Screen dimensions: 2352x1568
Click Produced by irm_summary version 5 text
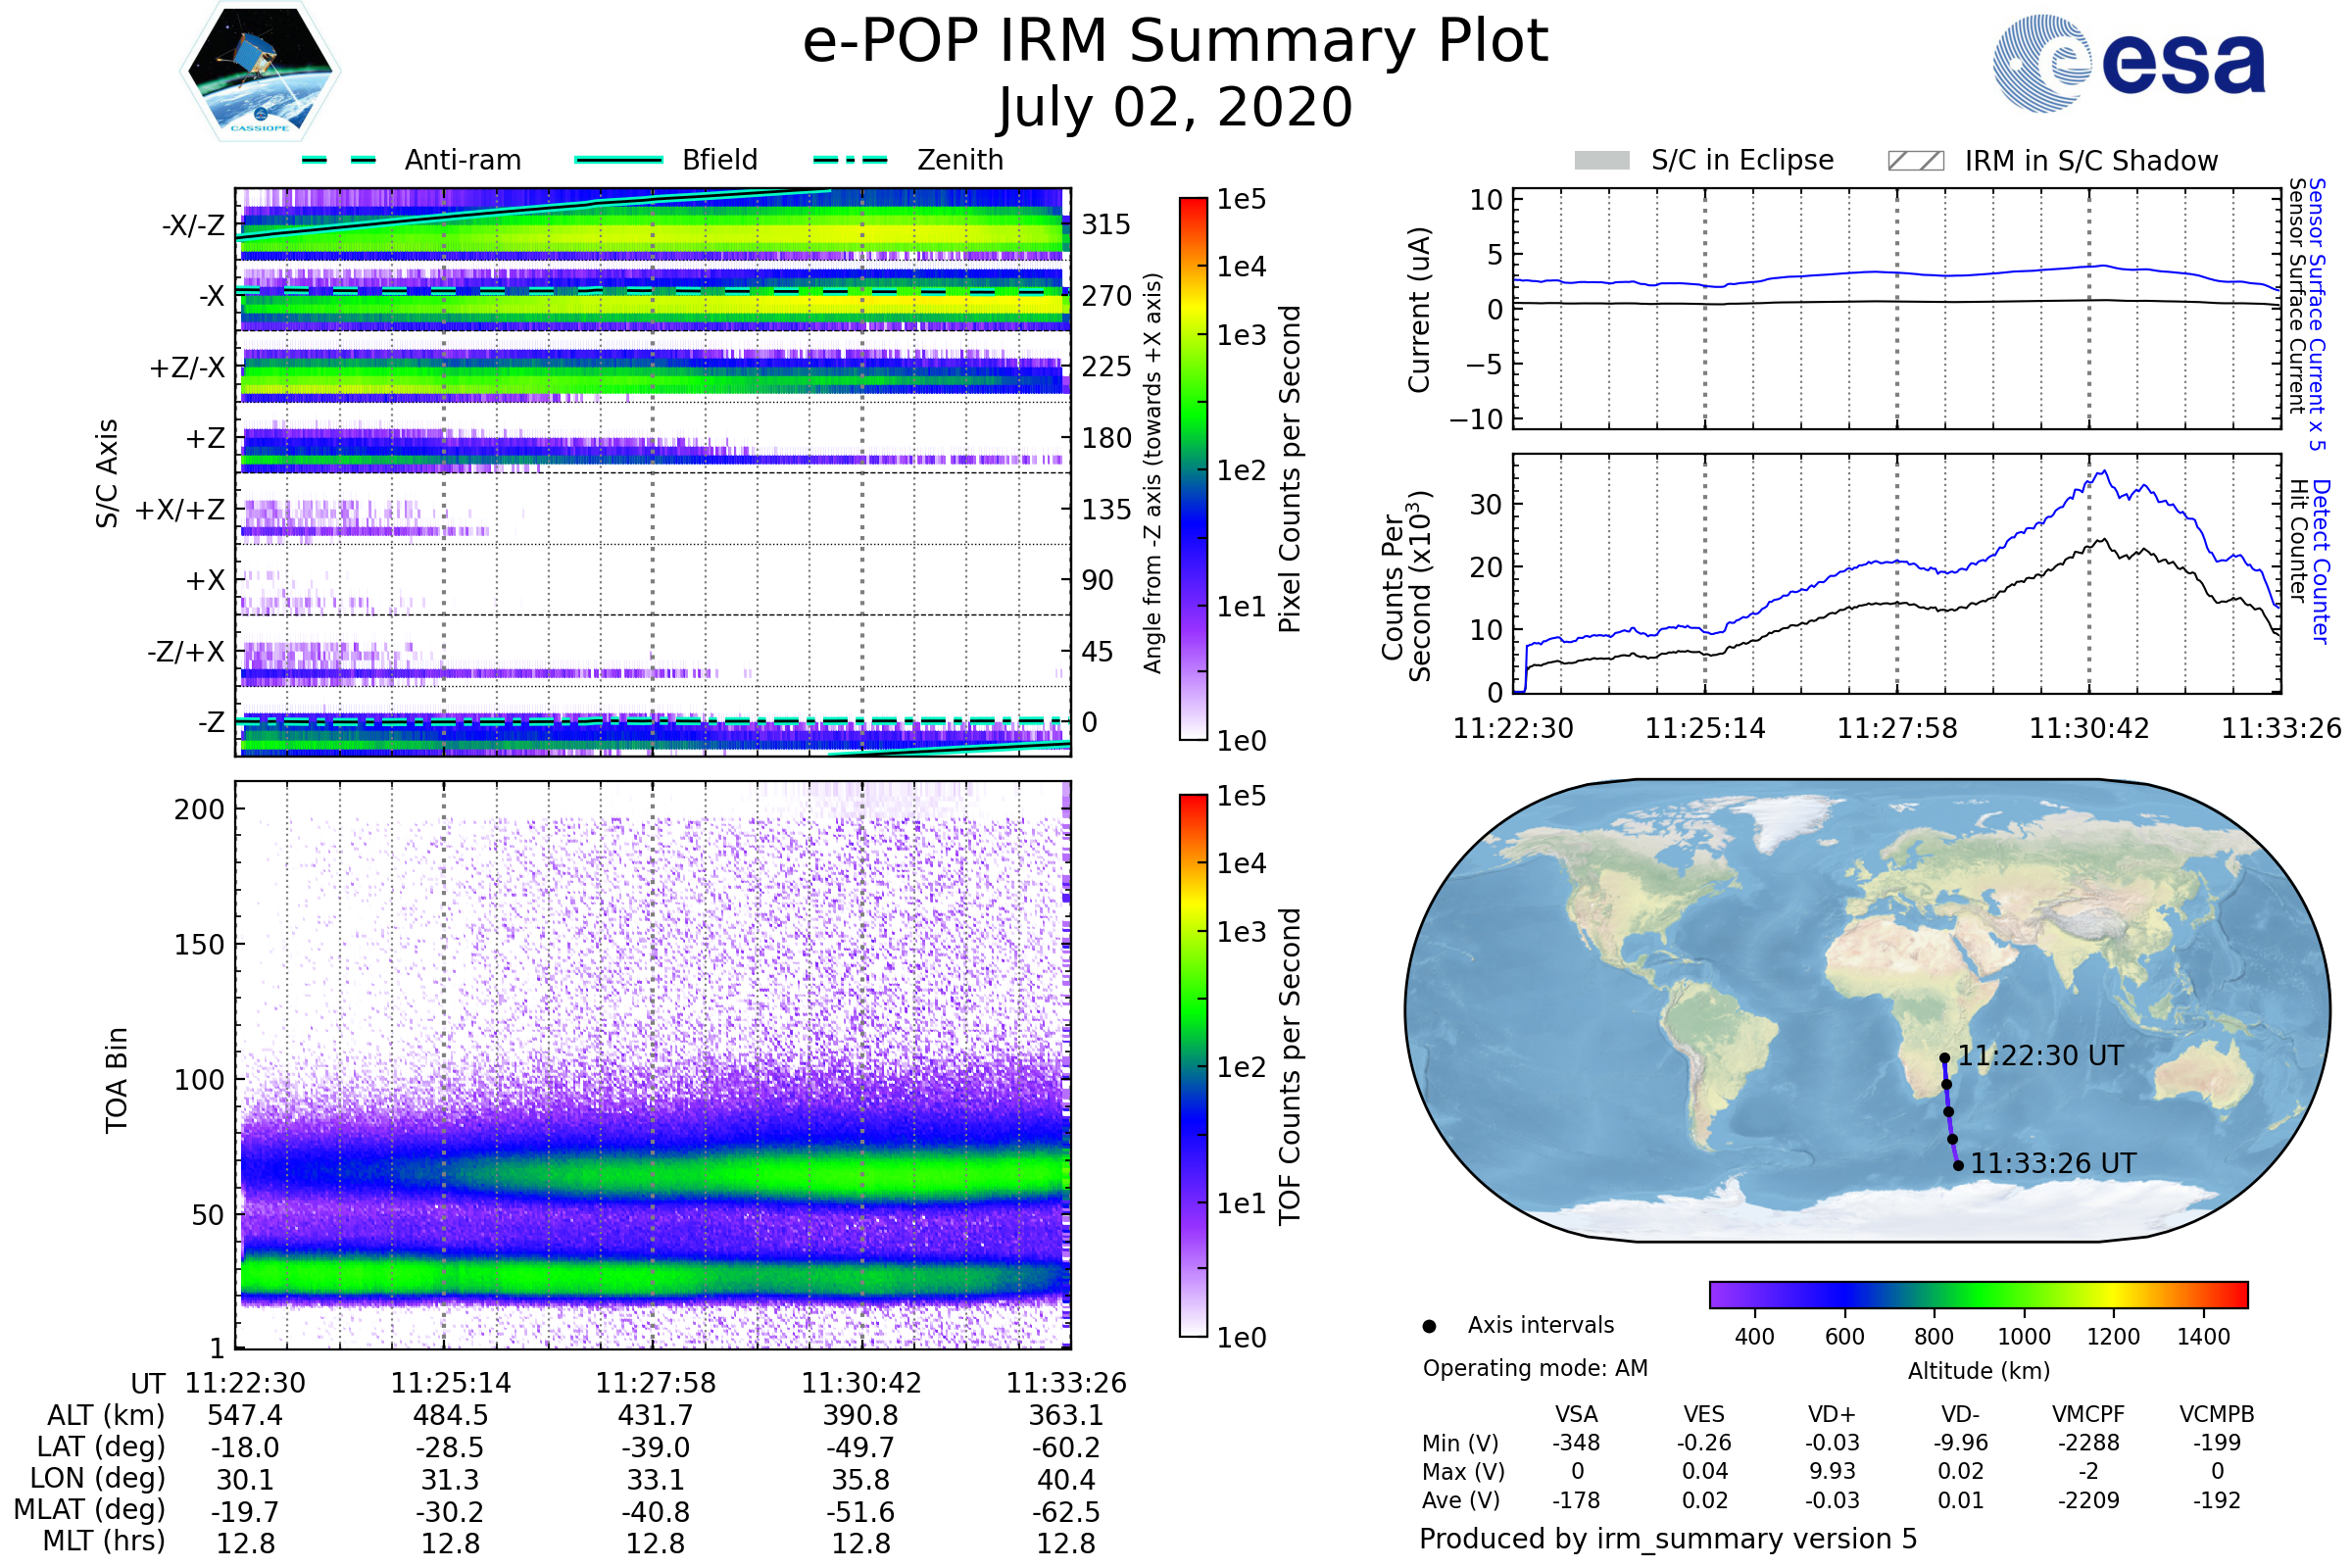pos(1667,1538)
